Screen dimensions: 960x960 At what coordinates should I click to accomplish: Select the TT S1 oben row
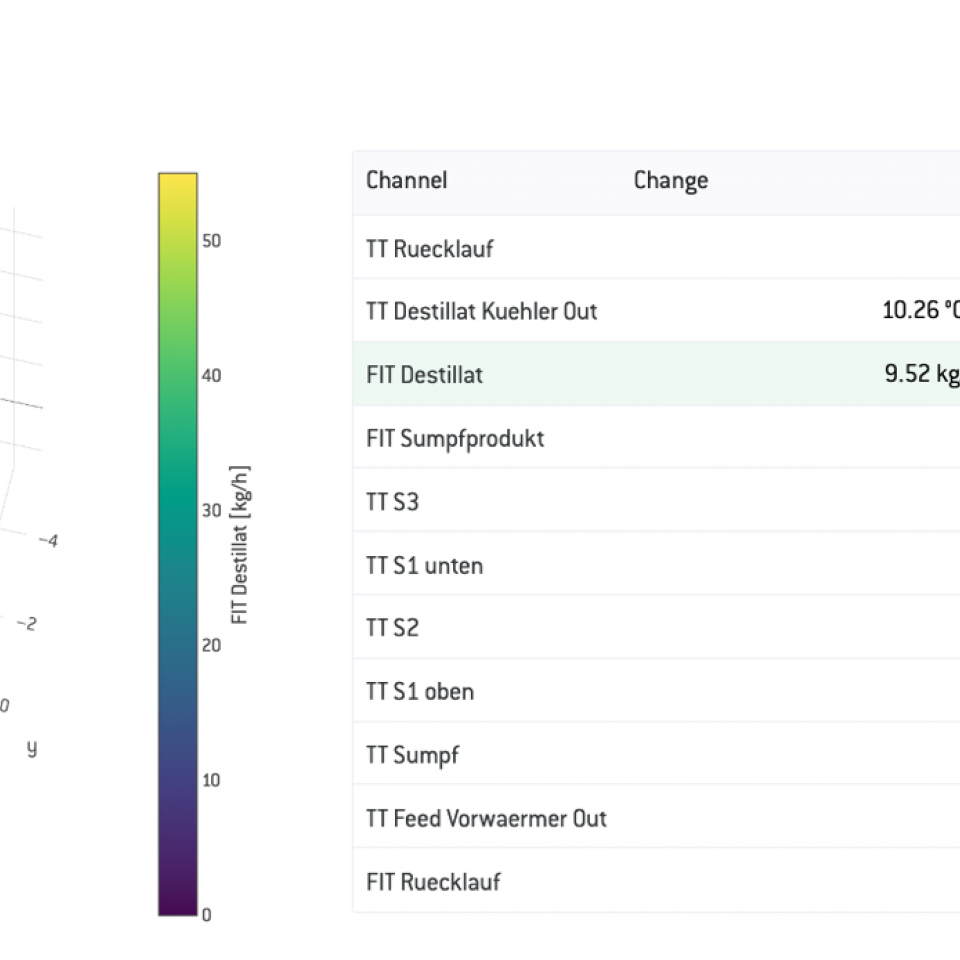coord(656,691)
